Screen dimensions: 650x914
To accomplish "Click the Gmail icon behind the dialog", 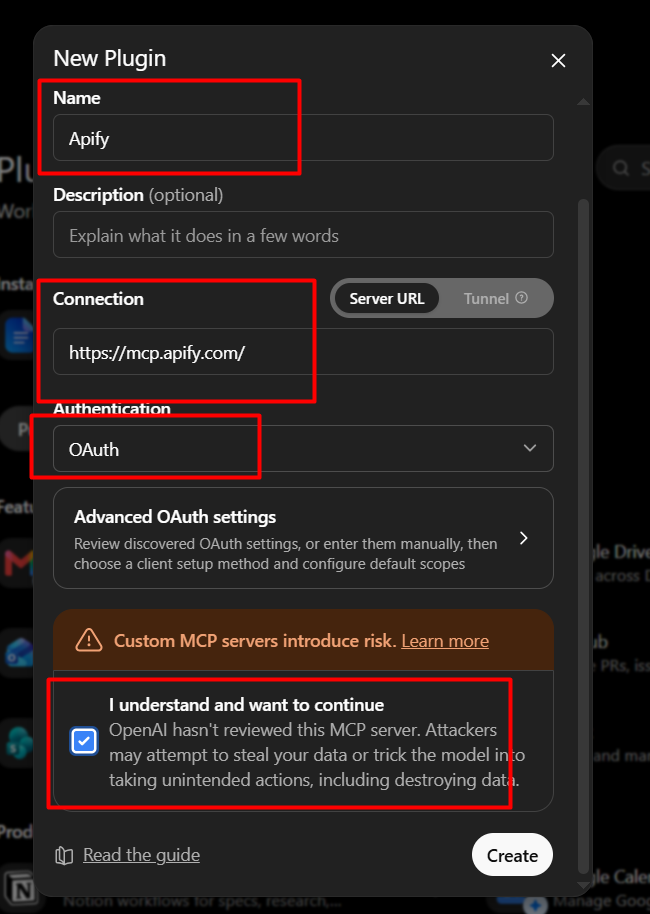I will (19, 563).
